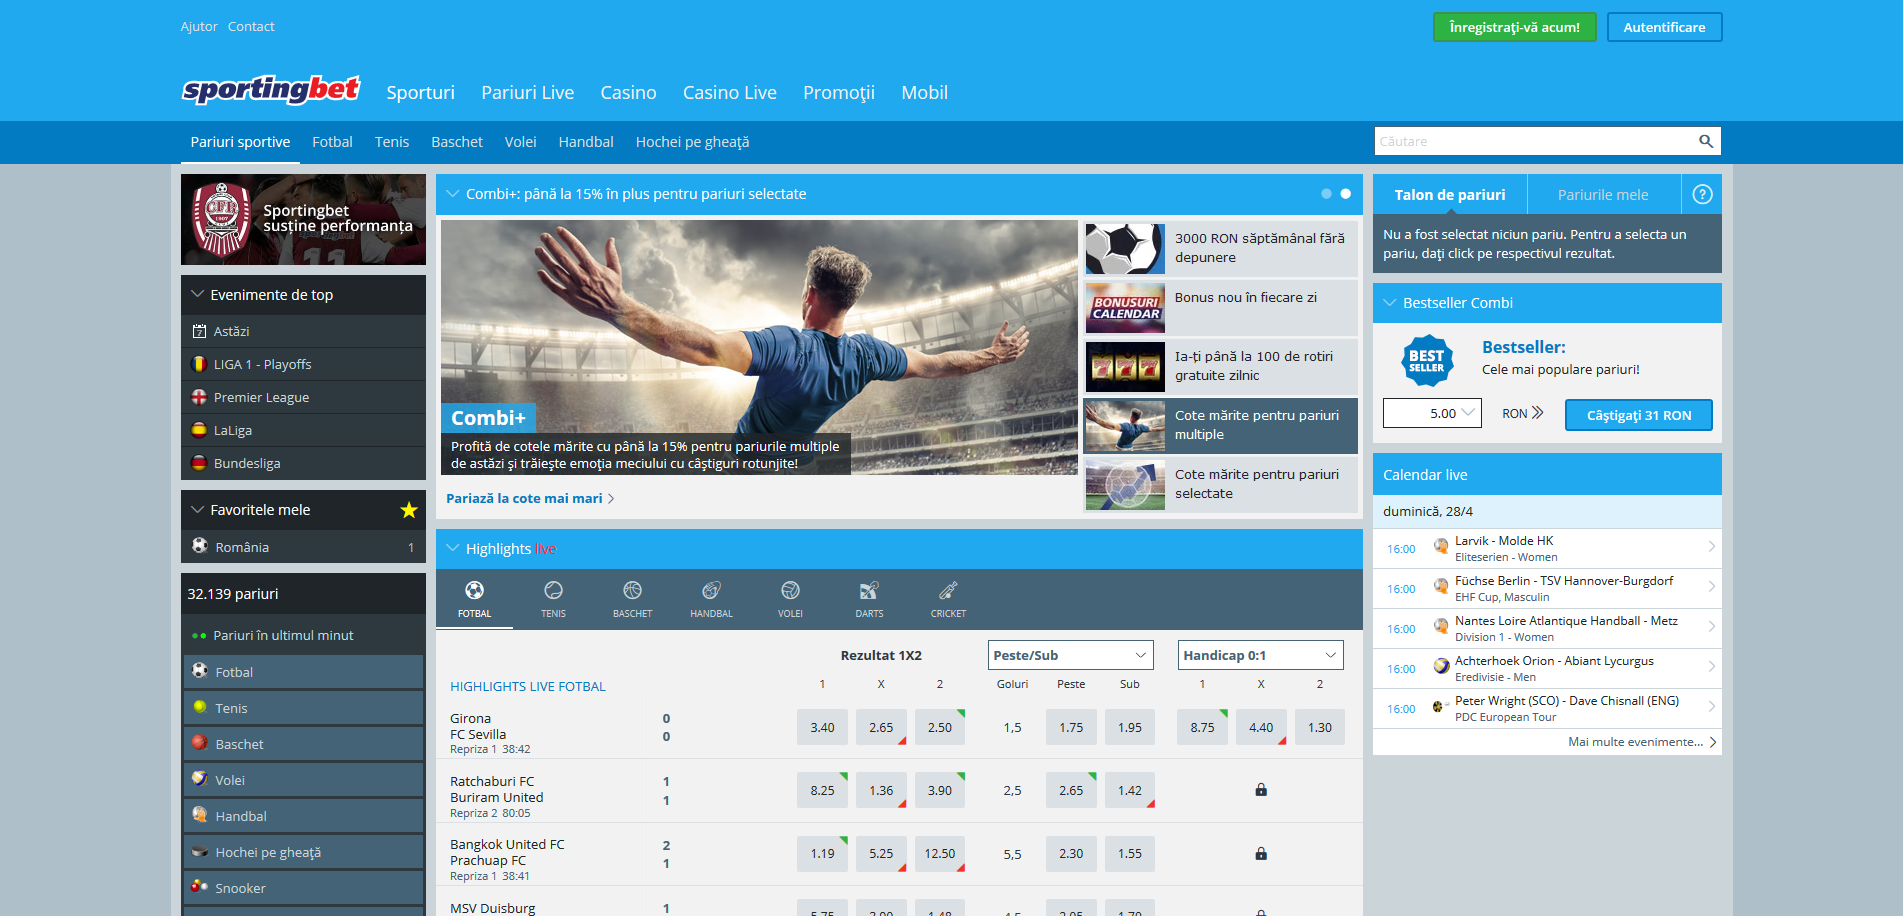Click the search magnifier icon
This screenshot has width=1903, height=916.
[1706, 141]
